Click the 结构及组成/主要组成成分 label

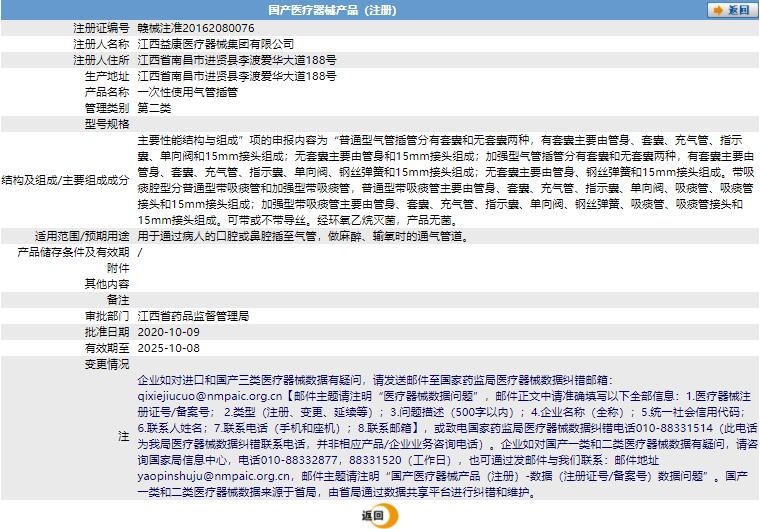(65, 180)
